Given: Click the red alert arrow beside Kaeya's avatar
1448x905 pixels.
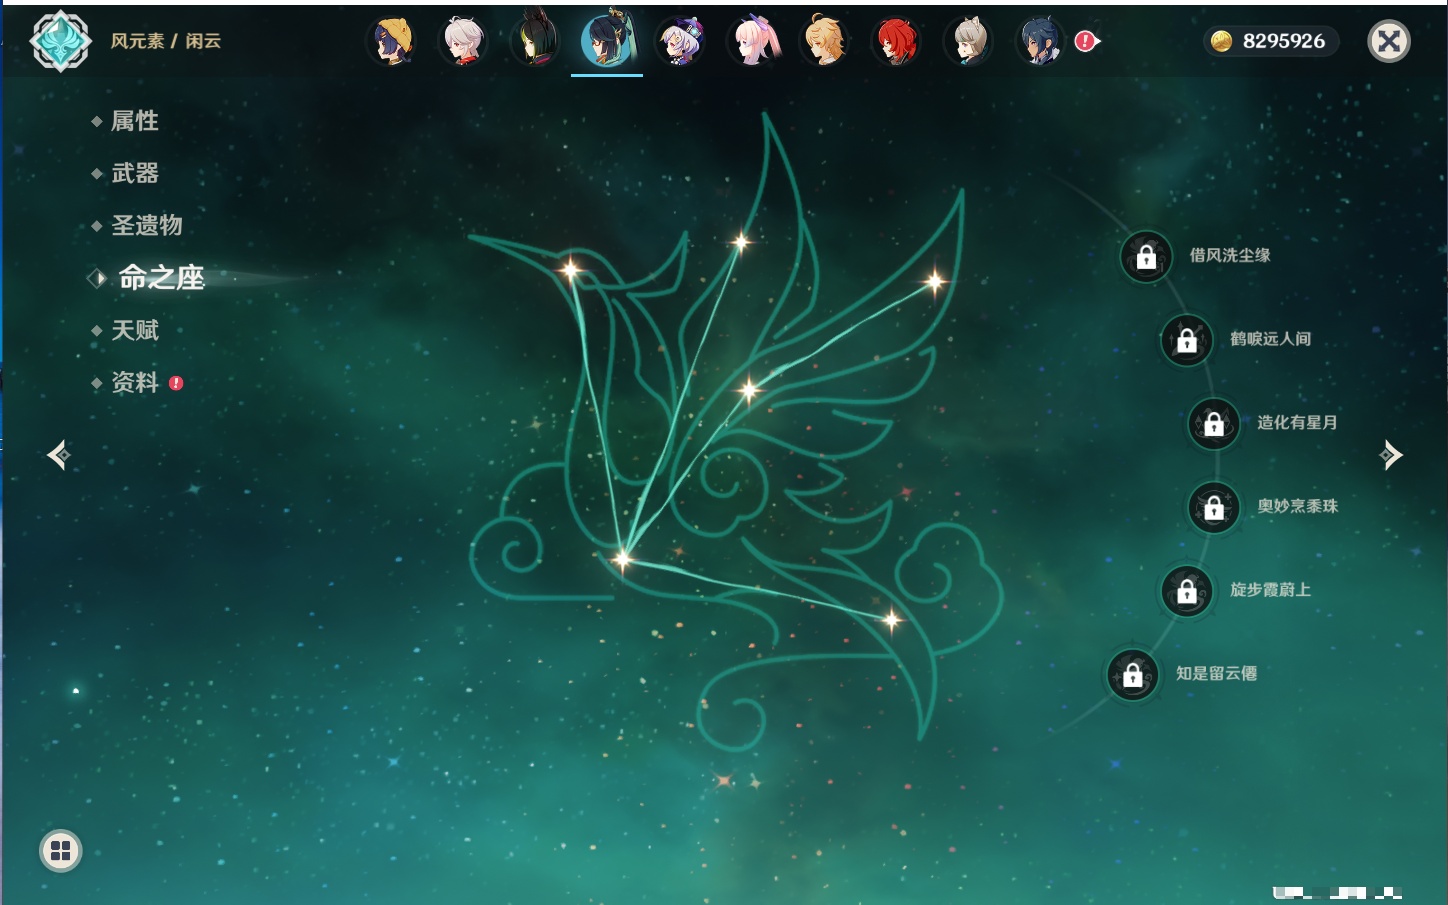Looking at the screenshot, I should pyautogui.click(x=1086, y=41).
